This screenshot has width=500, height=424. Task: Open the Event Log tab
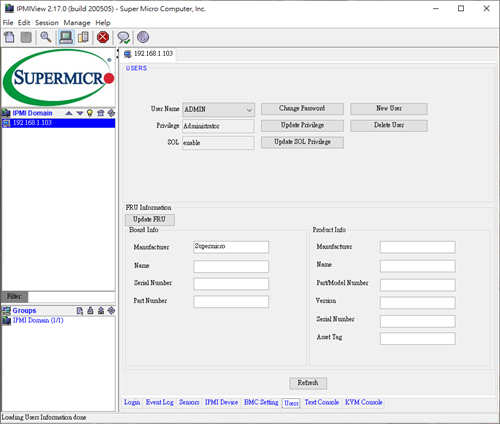click(x=160, y=402)
